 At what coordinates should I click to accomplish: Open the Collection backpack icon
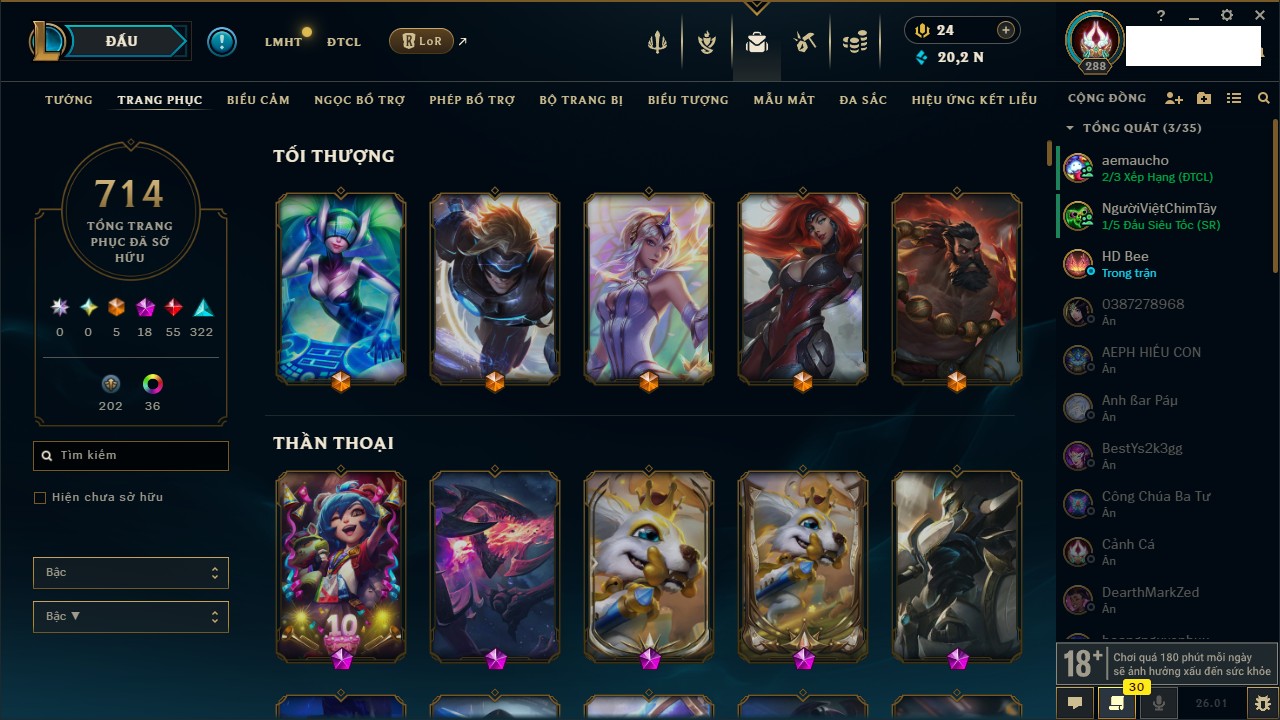point(757,42)
